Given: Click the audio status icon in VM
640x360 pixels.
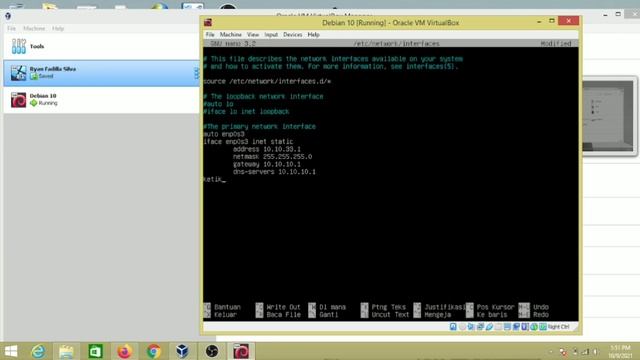Looking at the screenshot, I should [471, 327].
